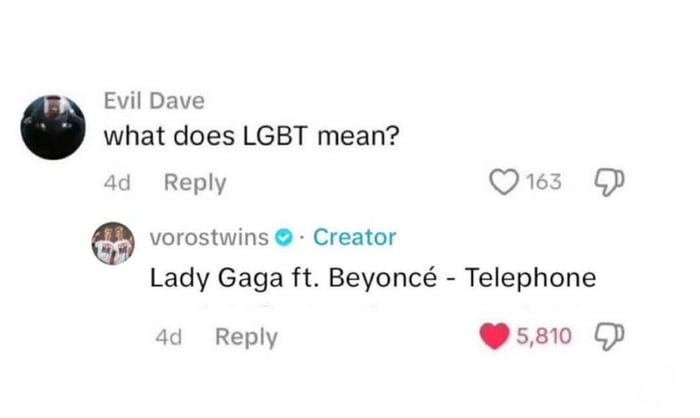Like Evil Dave's comment with the heart

click(504, 183)
